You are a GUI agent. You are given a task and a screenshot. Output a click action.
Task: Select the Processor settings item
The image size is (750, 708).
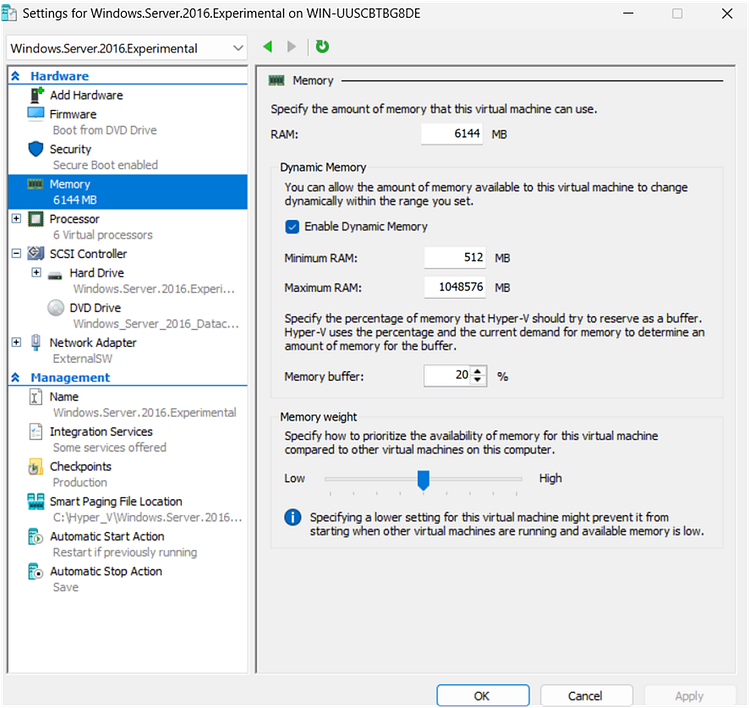pyautogui.click(x=75, y=219)
